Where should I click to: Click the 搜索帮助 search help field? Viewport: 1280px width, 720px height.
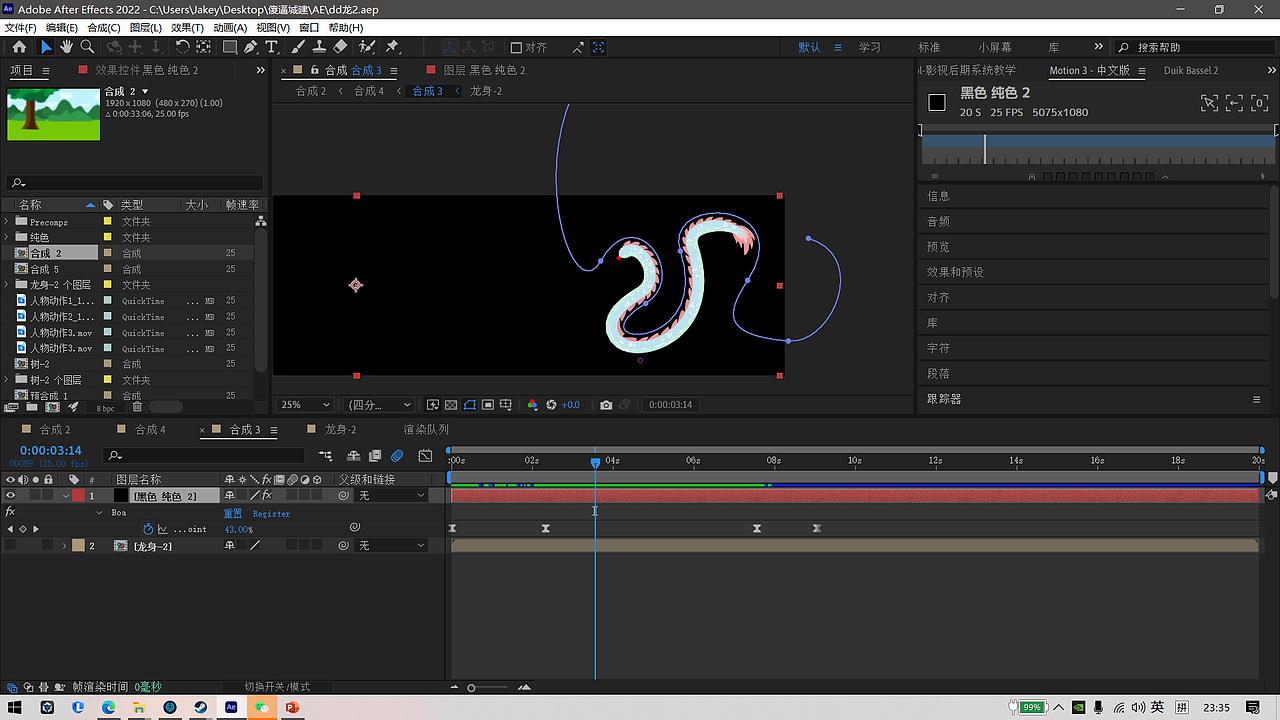pos(1194,47)
